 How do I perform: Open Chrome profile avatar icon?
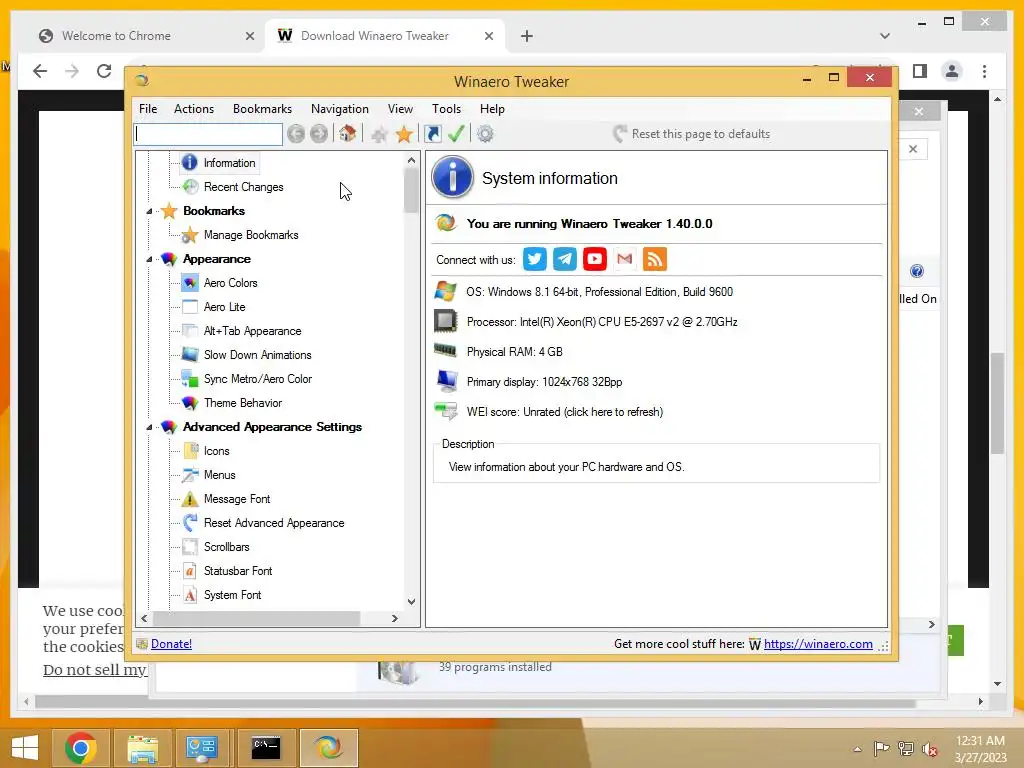(952, 71)
